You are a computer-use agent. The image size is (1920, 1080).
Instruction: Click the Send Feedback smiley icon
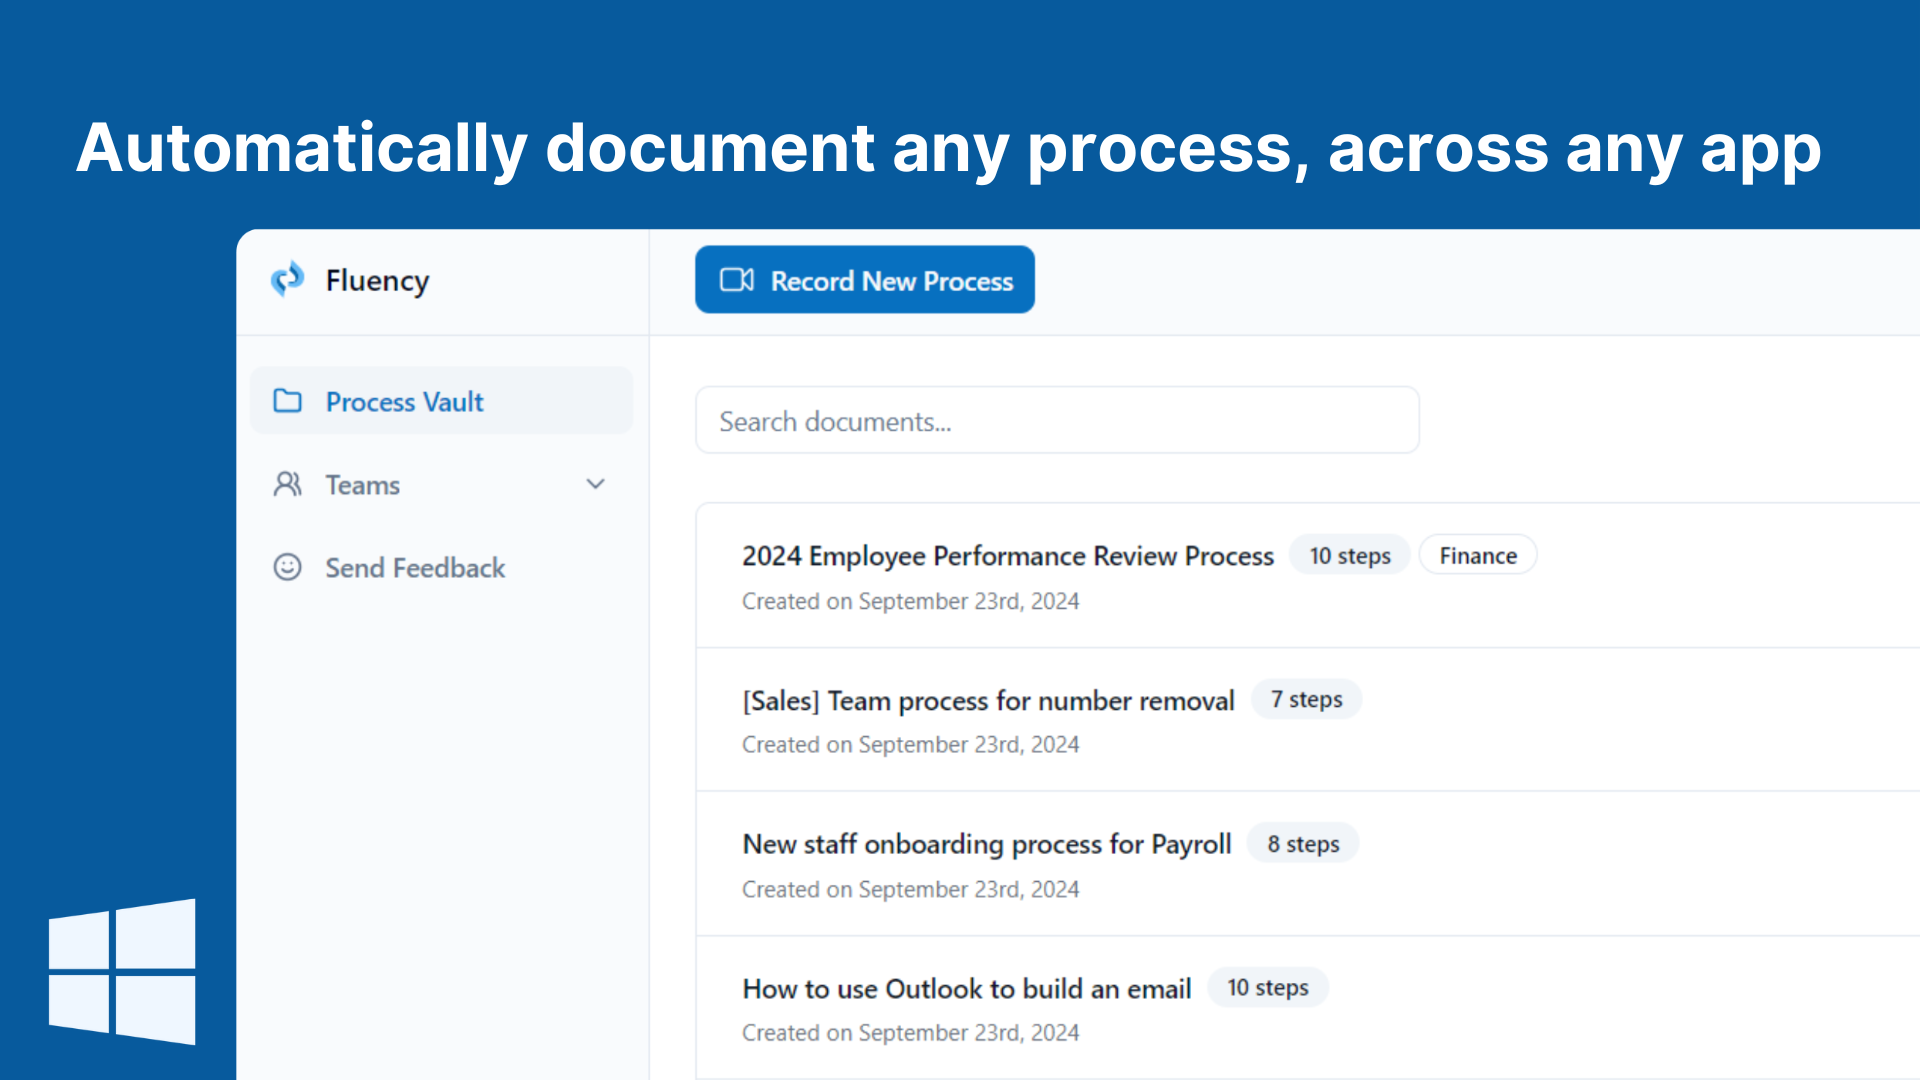(288, 568)
